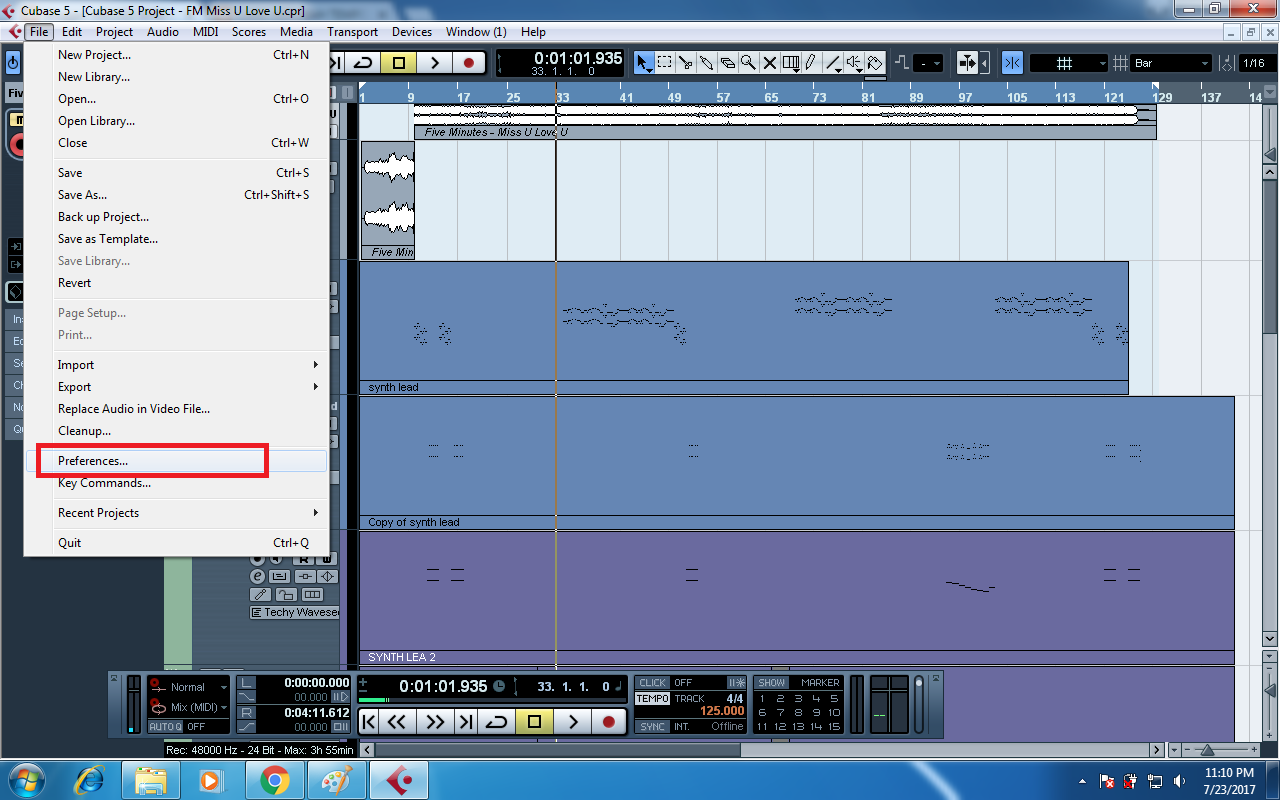
Task: Toggle TEMPO track button
Action: pos(653,698)
